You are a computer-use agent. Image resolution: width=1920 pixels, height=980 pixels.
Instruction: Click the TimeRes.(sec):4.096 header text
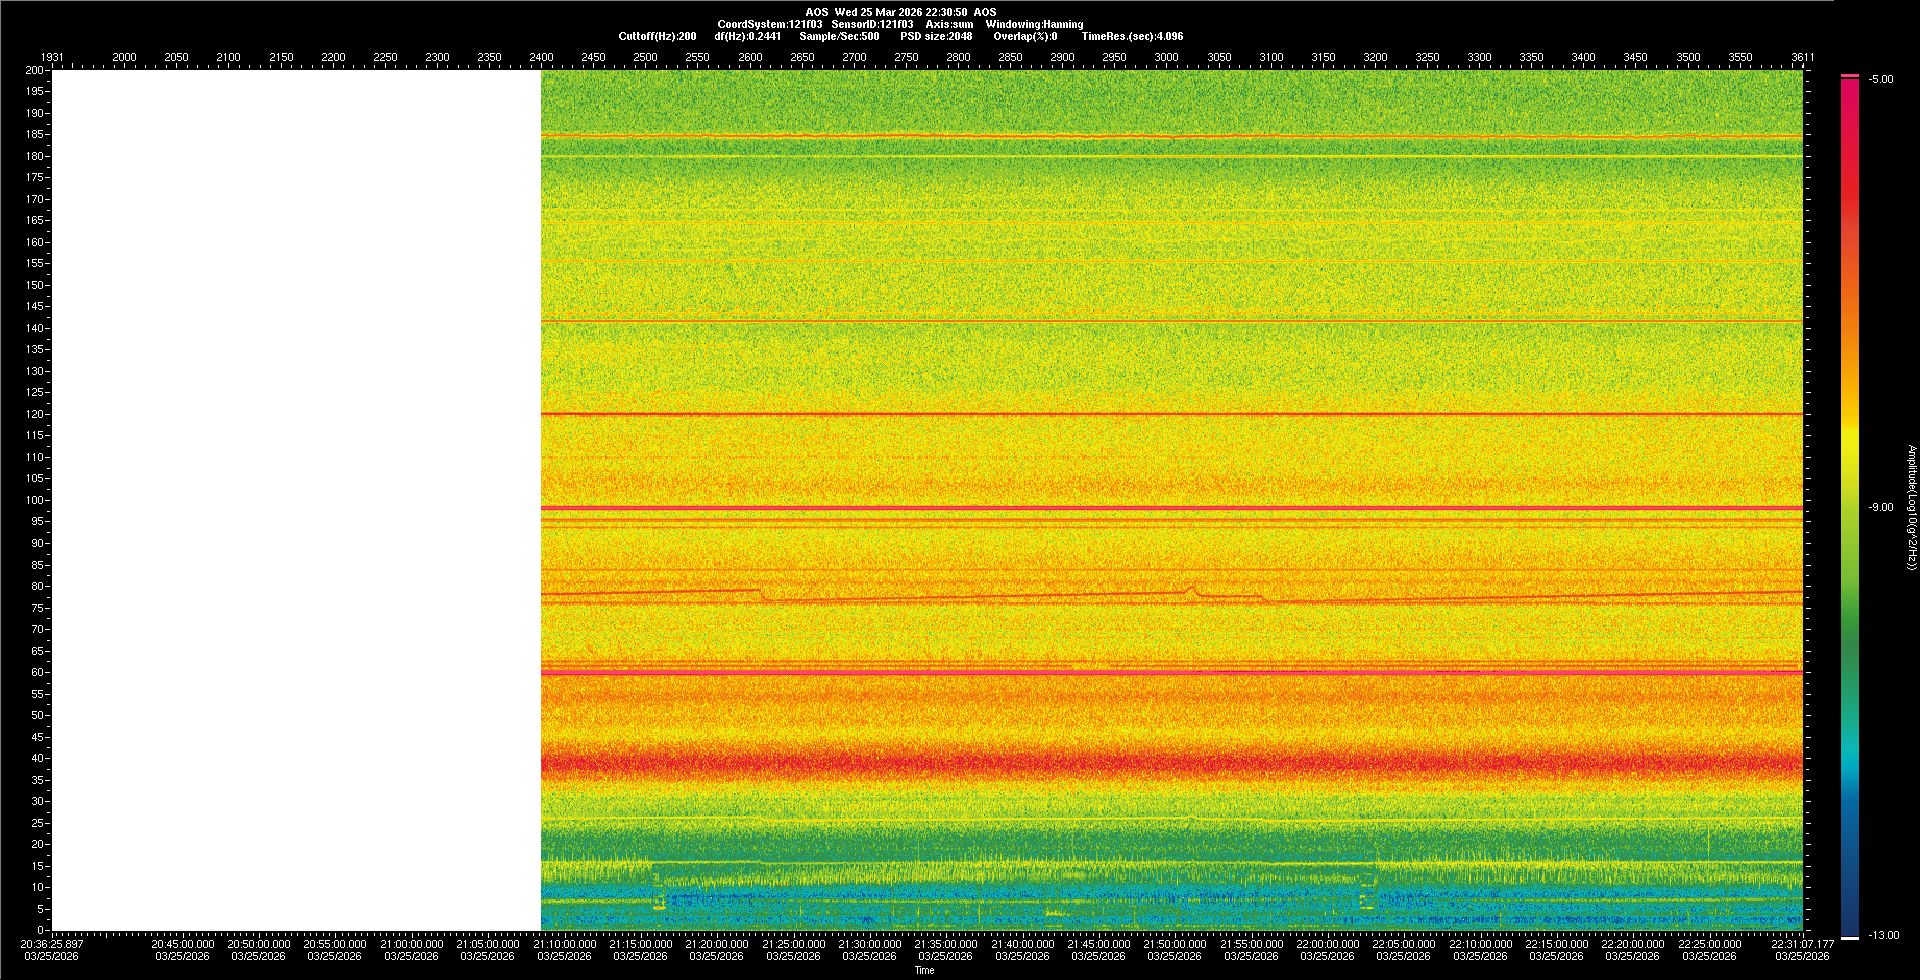point(1131,36)
